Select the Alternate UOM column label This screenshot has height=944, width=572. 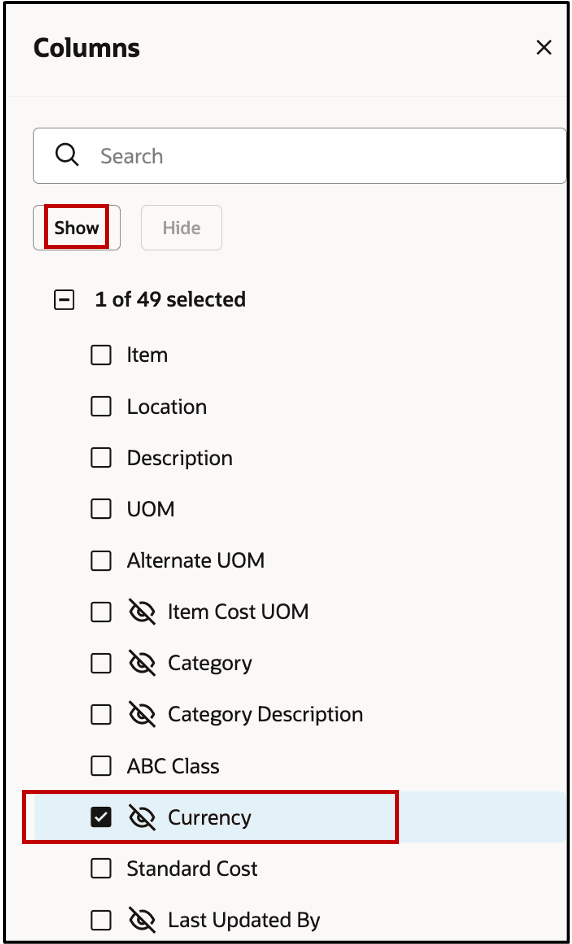pos(196,561)
